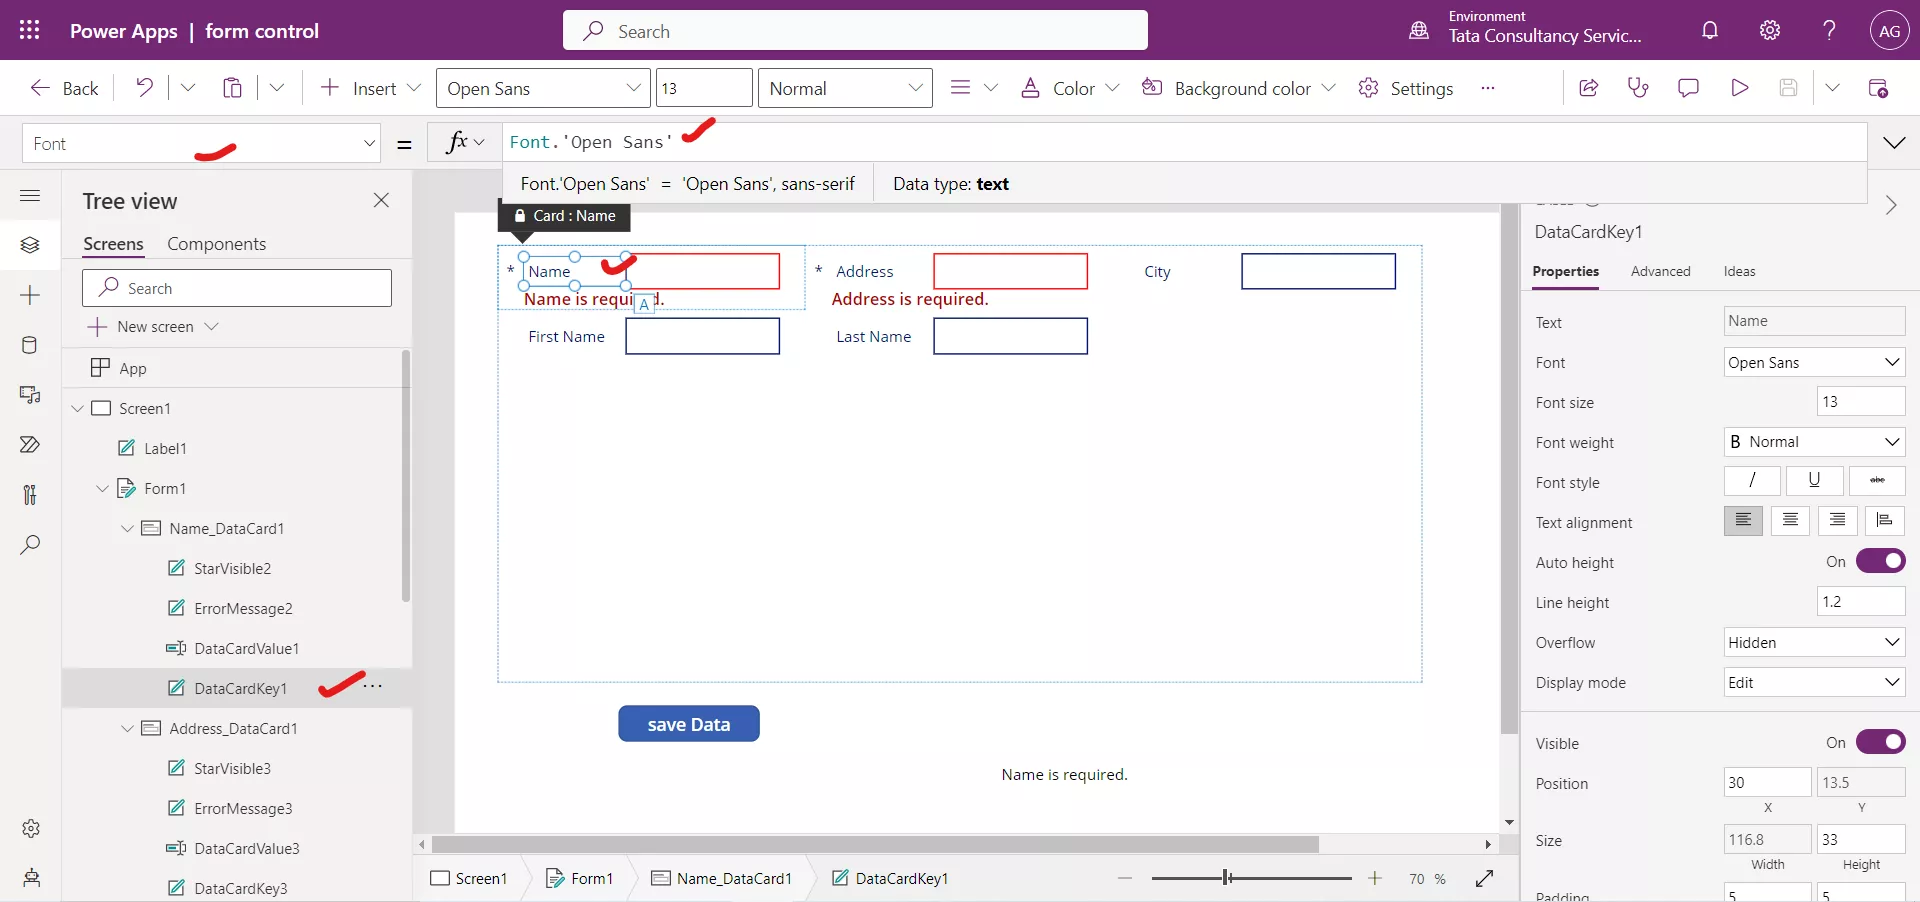
Task: Turn off the Visible property
Action: pyautogui.click(x=1882, y=743)
